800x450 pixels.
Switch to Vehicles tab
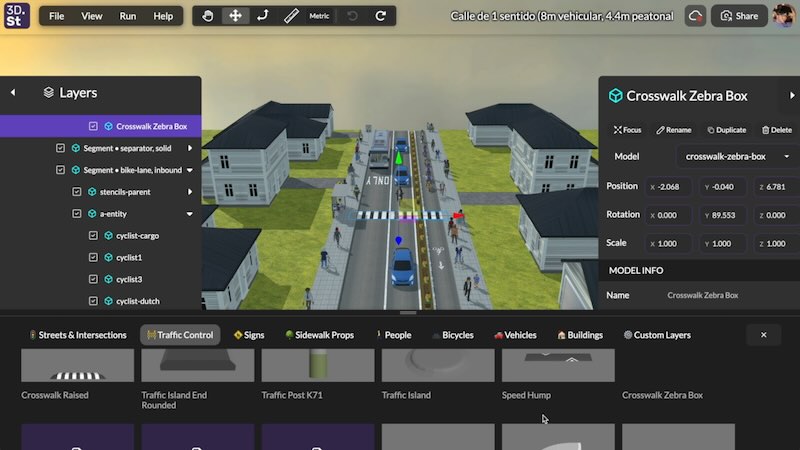pyautogui.click(x=515, y=335)
